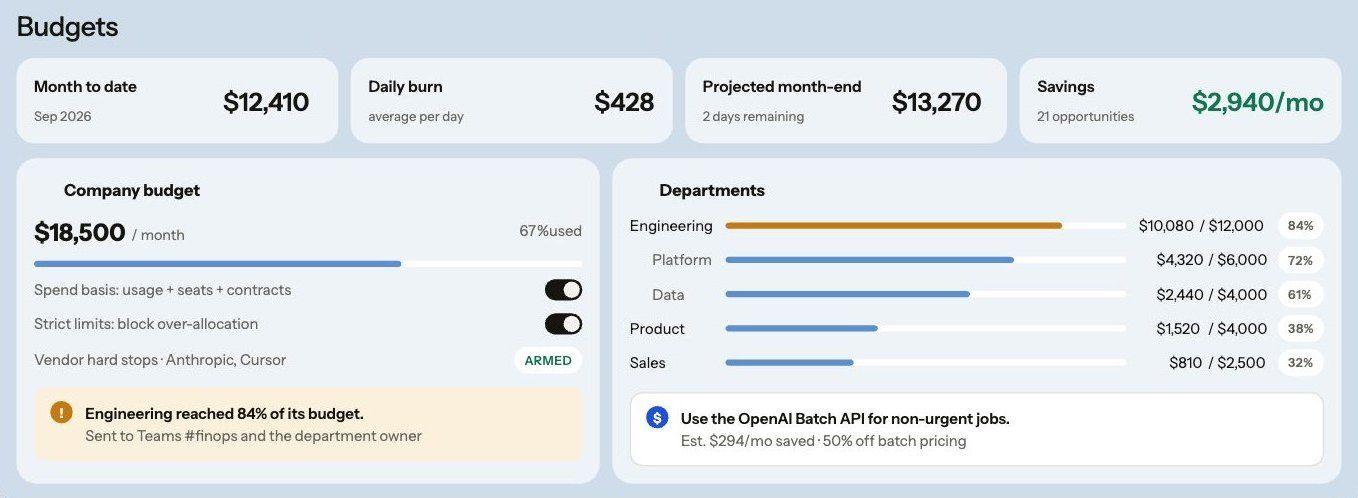Screen dimensions: 1358x498
Task: Toggle the Spend basis switch
Action: [x=563, y=290]
